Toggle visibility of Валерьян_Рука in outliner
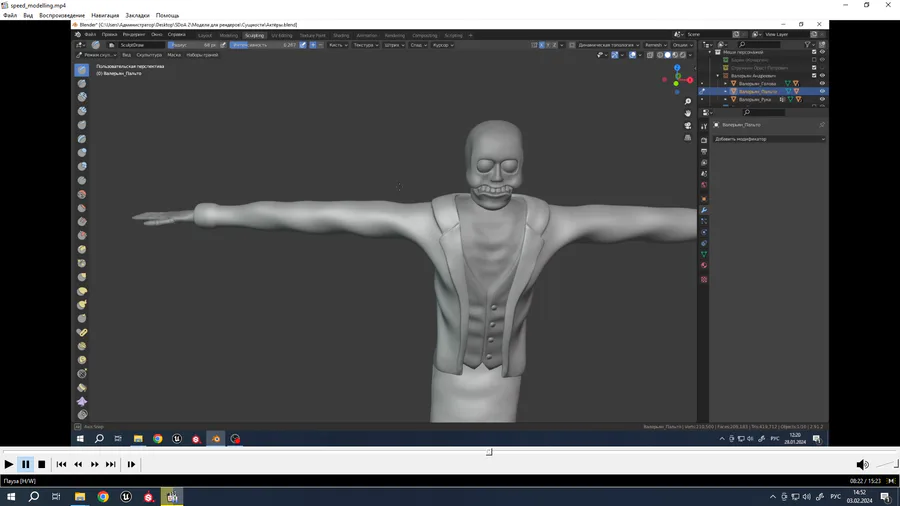 (x=822, y=99)
